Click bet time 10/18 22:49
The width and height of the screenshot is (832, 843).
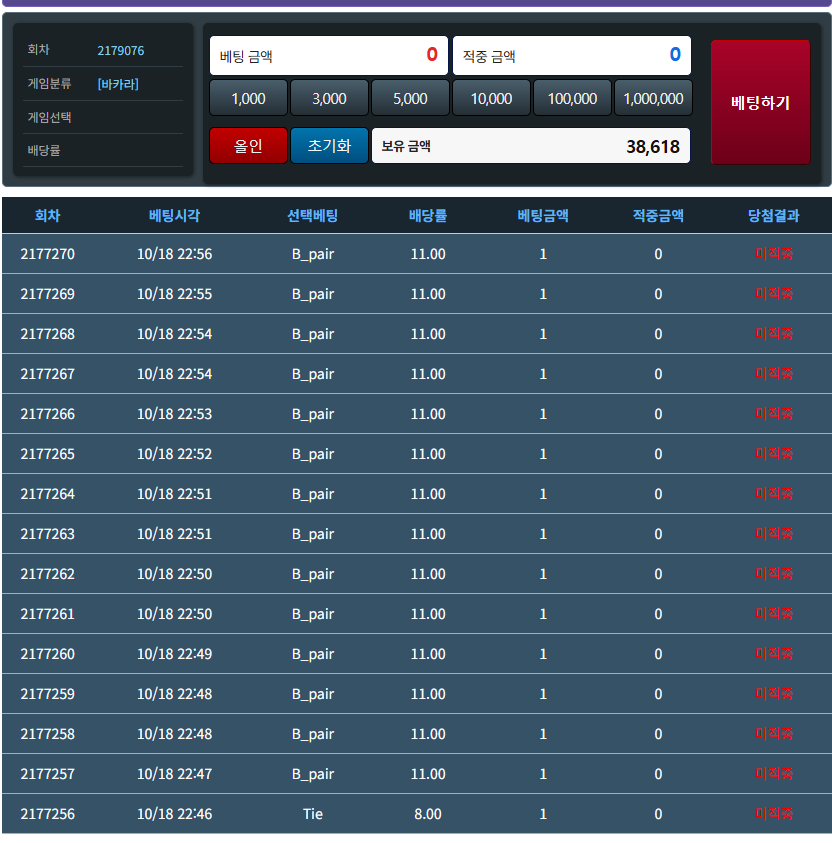tap(174, 654)
